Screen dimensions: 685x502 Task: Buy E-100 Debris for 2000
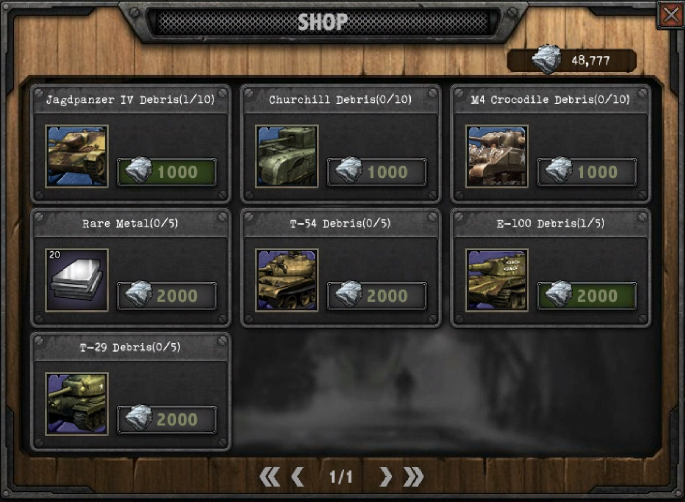587,296
